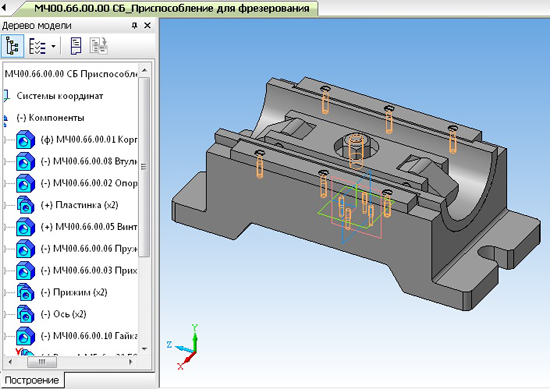550x389 pixels.
Task: Expand the Прижим (x2) tree node
Action: tap(5, 293)
